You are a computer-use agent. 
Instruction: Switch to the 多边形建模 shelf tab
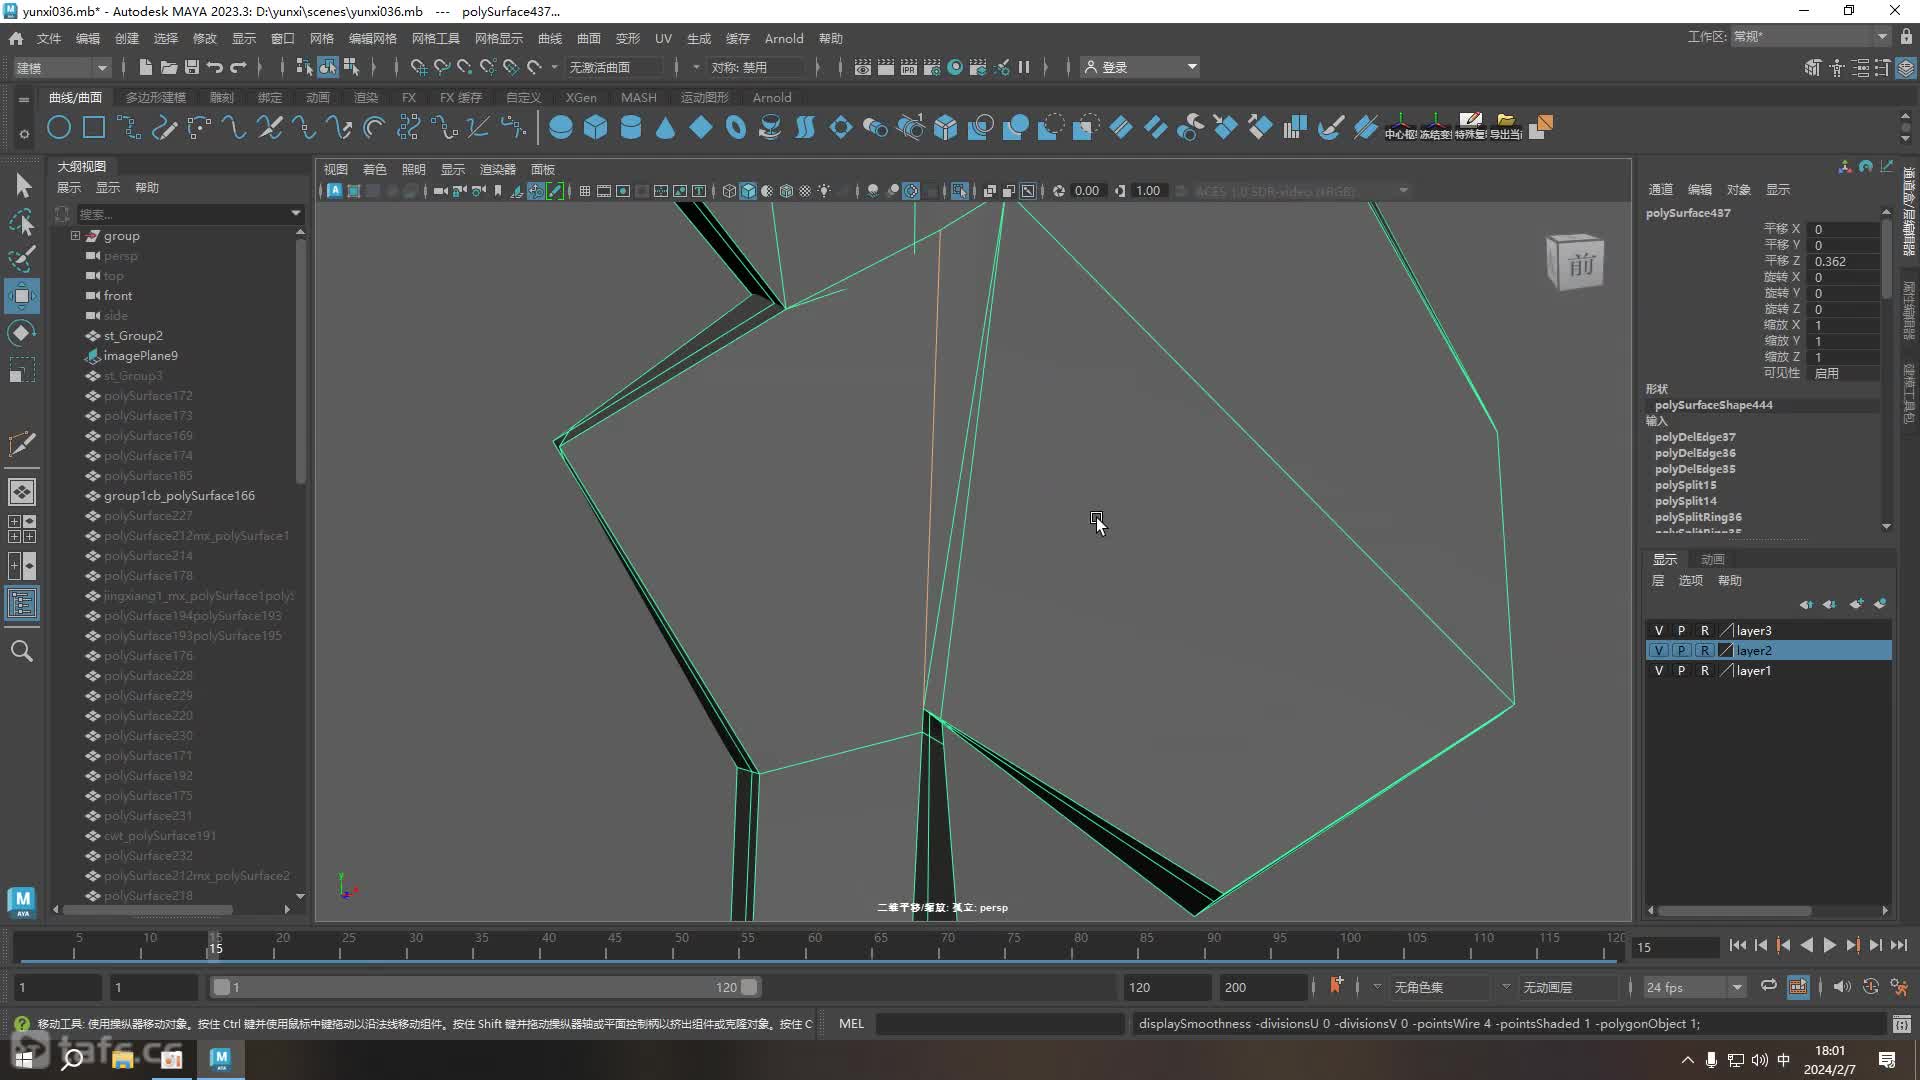[156, 97]
